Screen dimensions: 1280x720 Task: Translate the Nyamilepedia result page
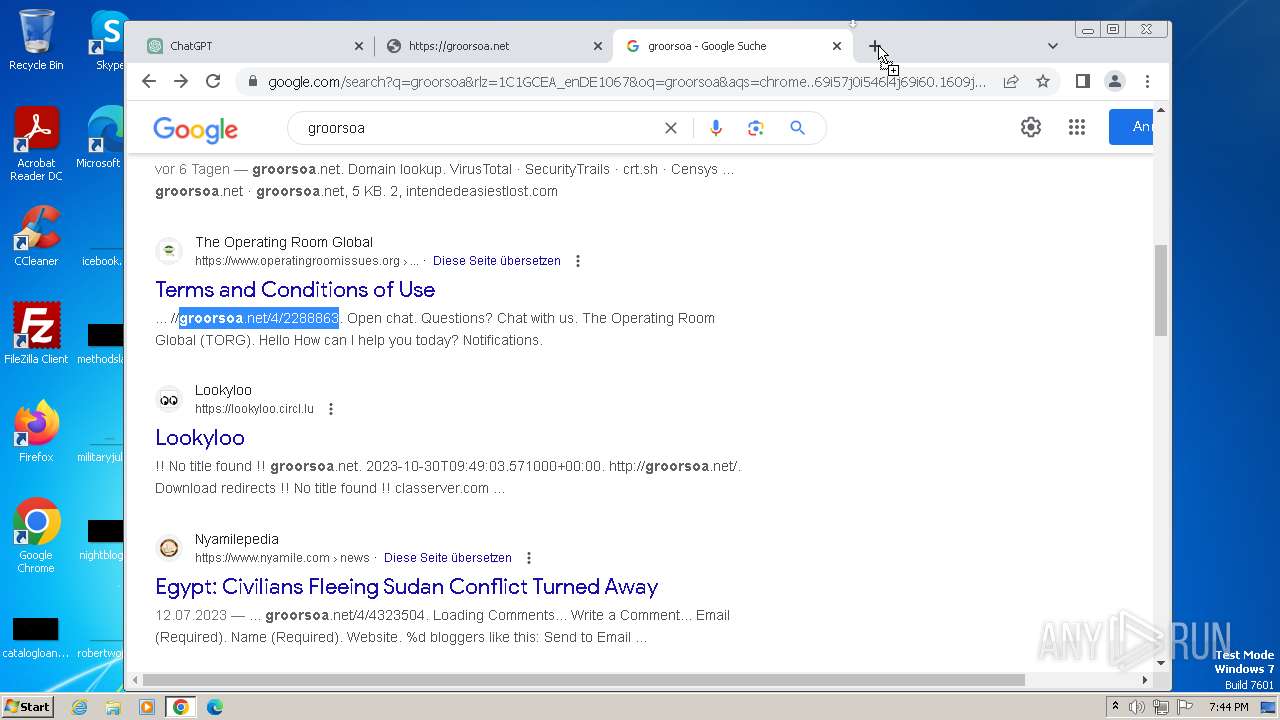[x=448, y=558]
